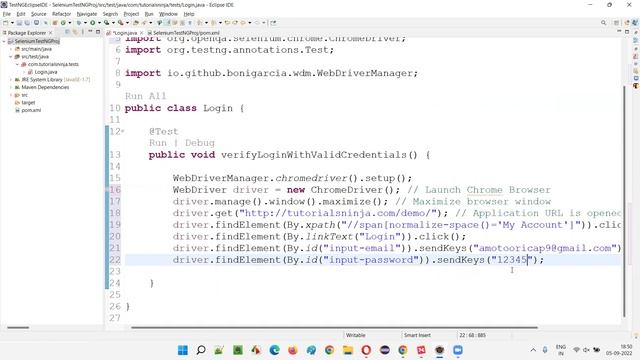Open Microsoft Edge from the taskbar

[x=274, y=350]
